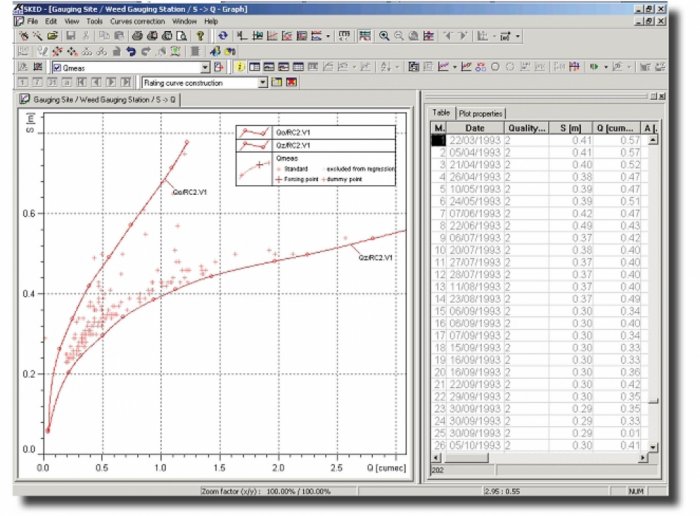700x516 pixels.
Task: Click the magic wand wizard icon
Action: pyautogui.click(x=38, y=36)
